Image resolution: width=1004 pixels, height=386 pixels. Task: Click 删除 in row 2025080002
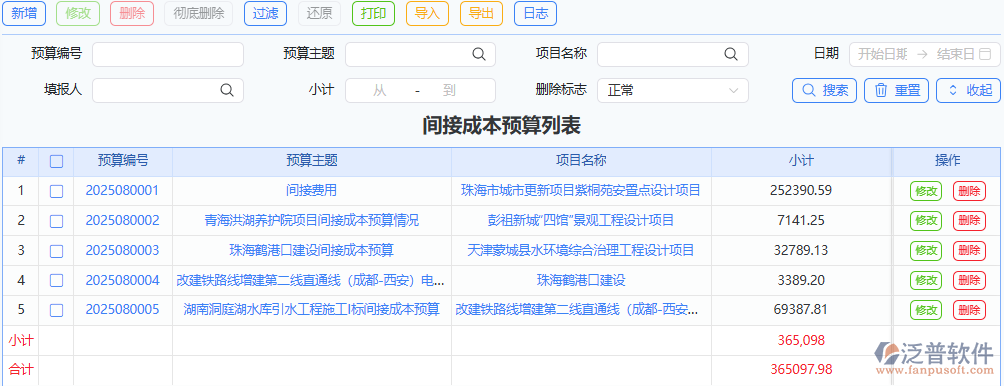(x=969, y=221)
